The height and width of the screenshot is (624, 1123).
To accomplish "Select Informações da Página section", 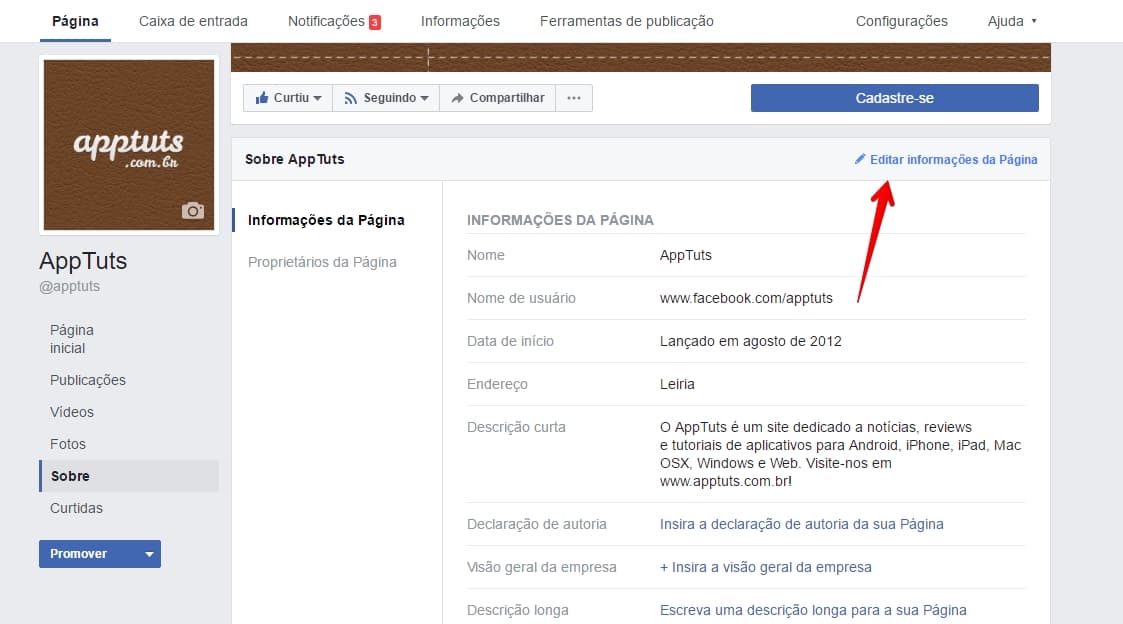I will click(326, 221).
